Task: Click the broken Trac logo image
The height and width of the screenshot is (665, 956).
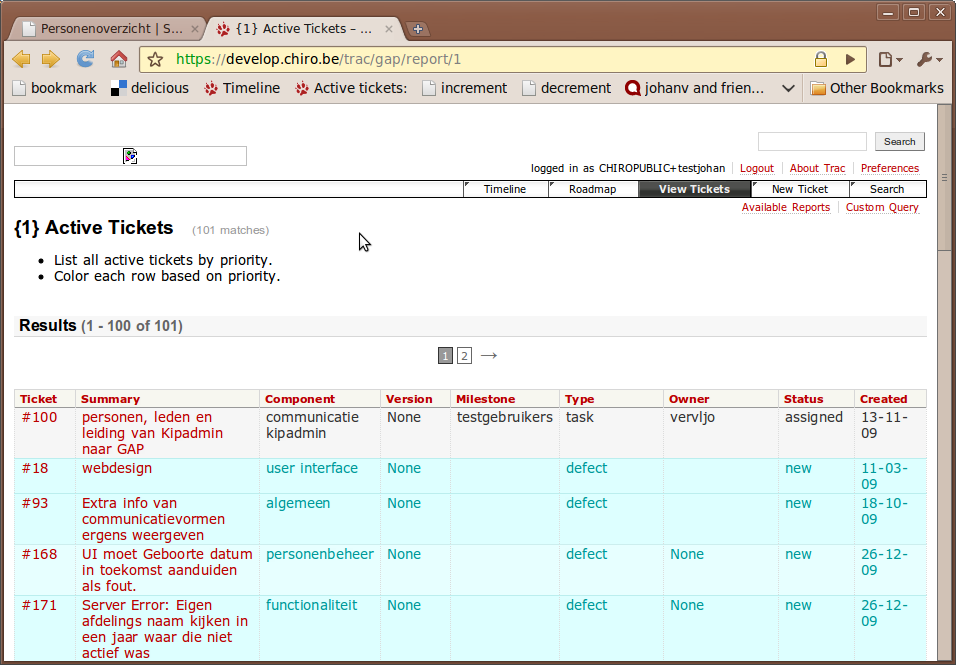Action: [130, 156]
